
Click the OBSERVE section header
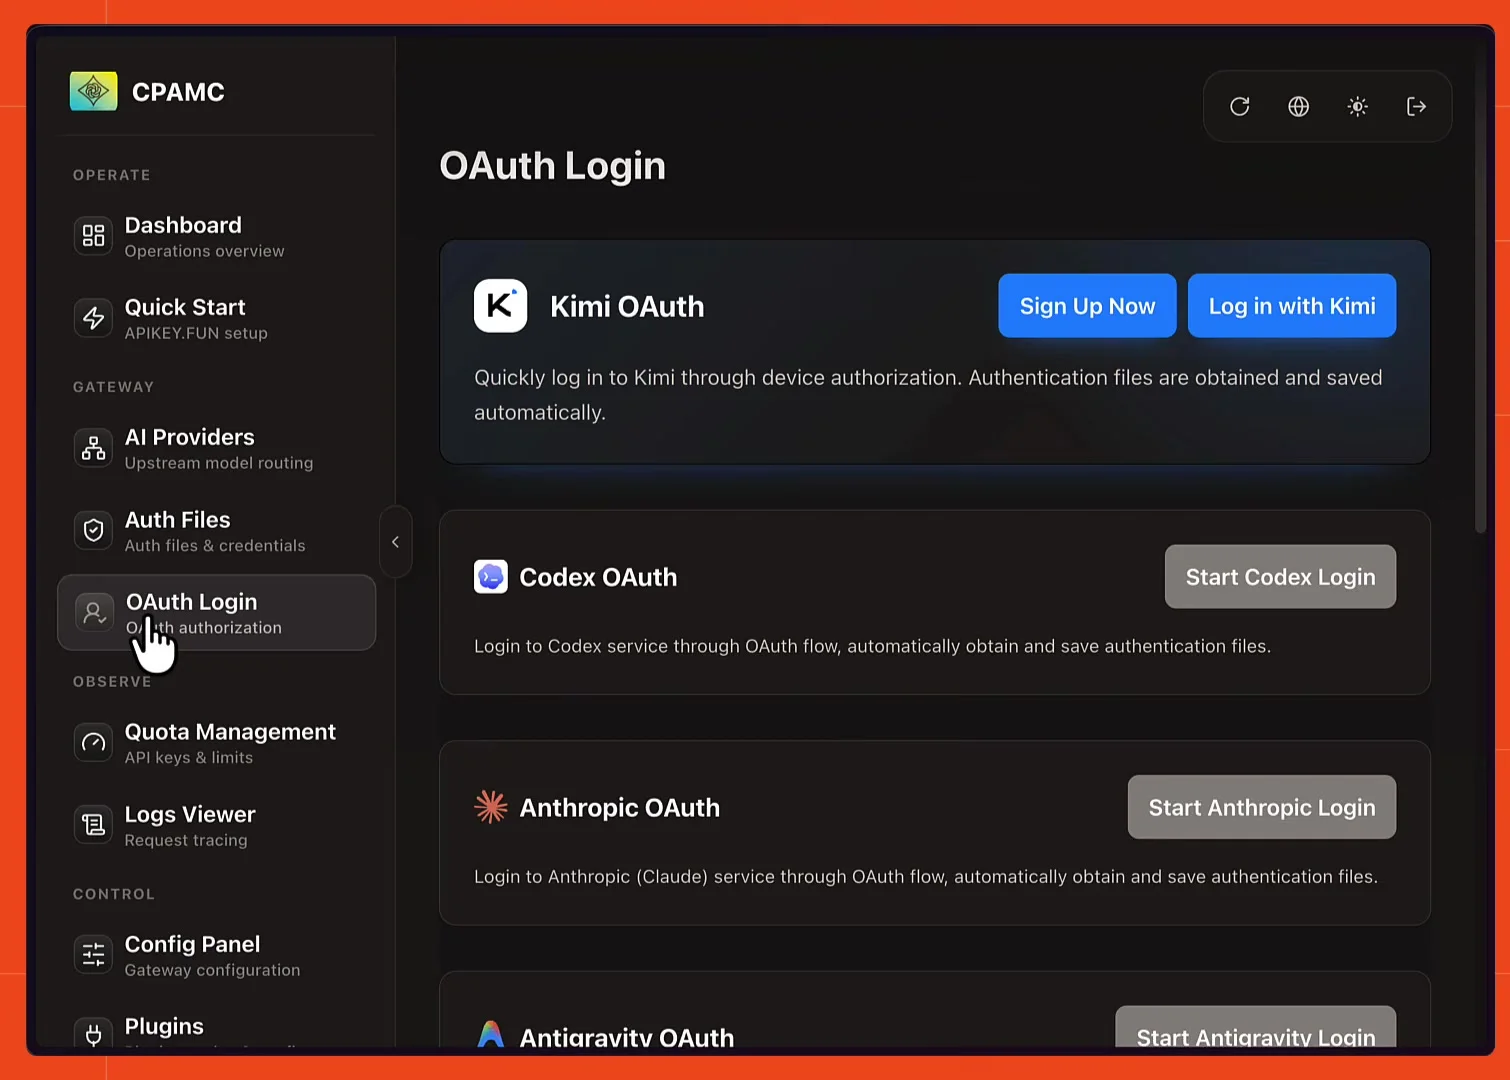[112, 682]
